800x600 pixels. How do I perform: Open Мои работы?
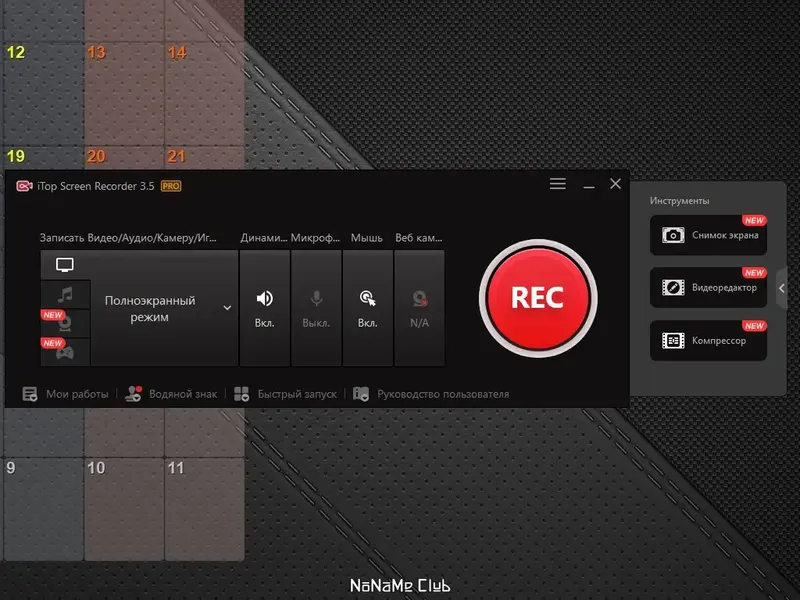click(x=77, y=394)
